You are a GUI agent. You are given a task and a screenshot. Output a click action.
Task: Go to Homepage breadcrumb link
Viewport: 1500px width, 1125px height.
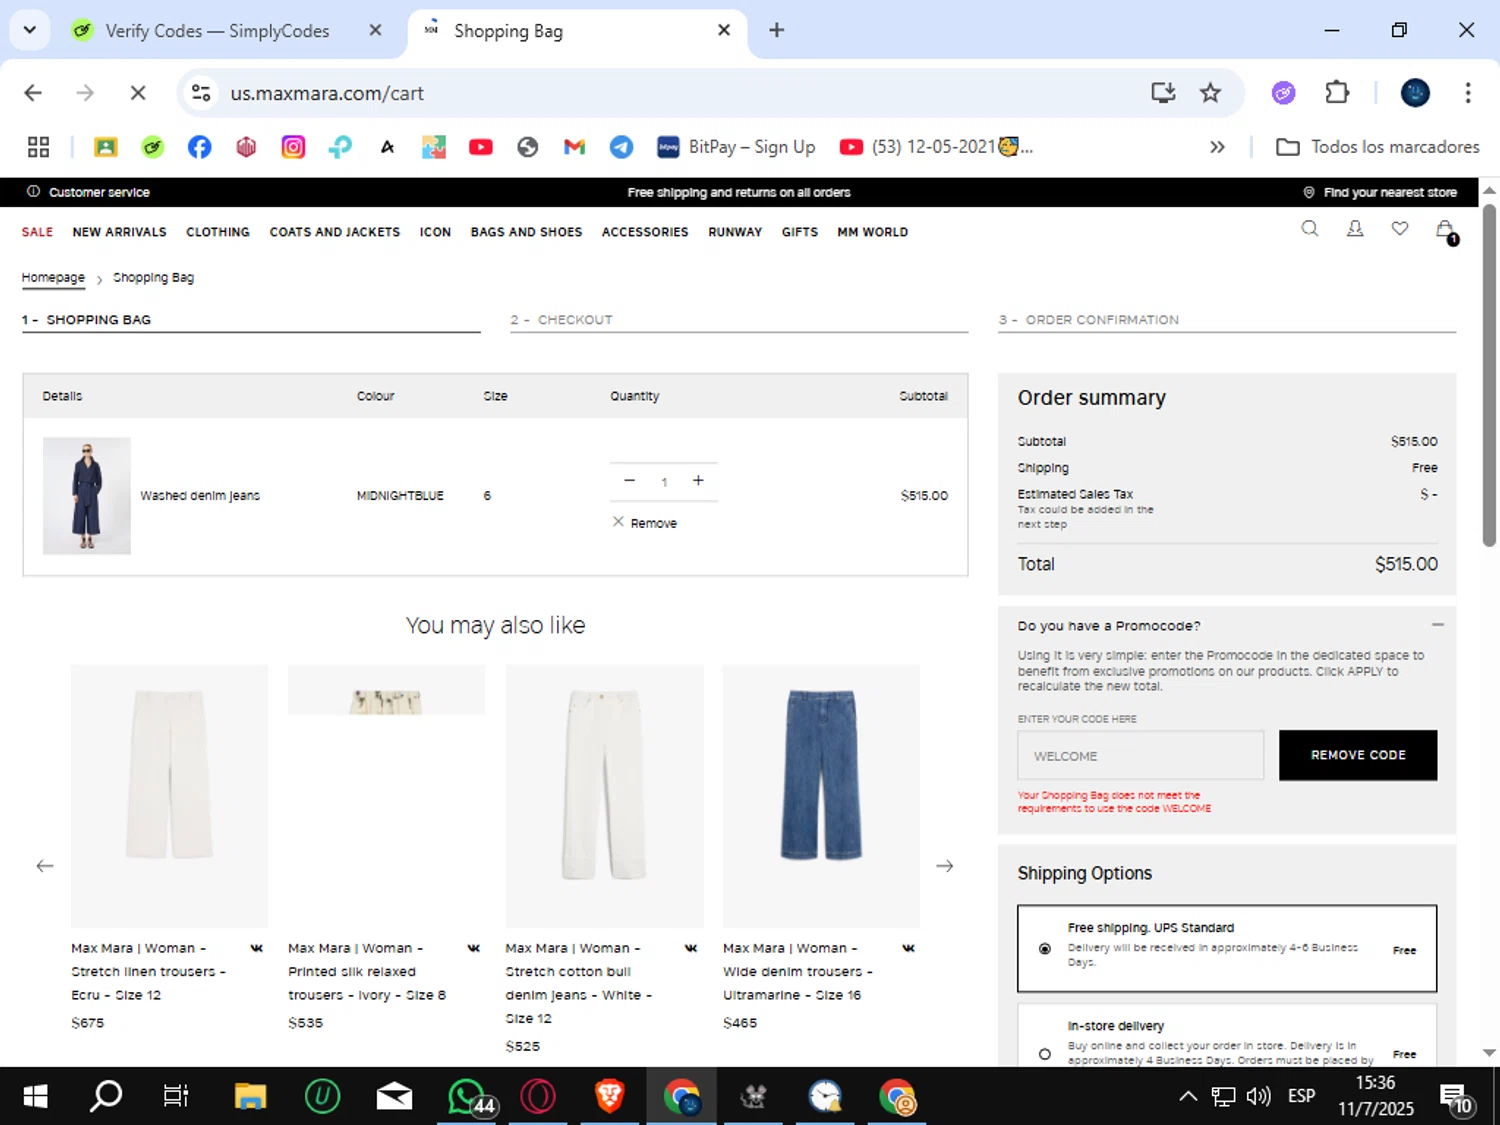tap(53, 278)
